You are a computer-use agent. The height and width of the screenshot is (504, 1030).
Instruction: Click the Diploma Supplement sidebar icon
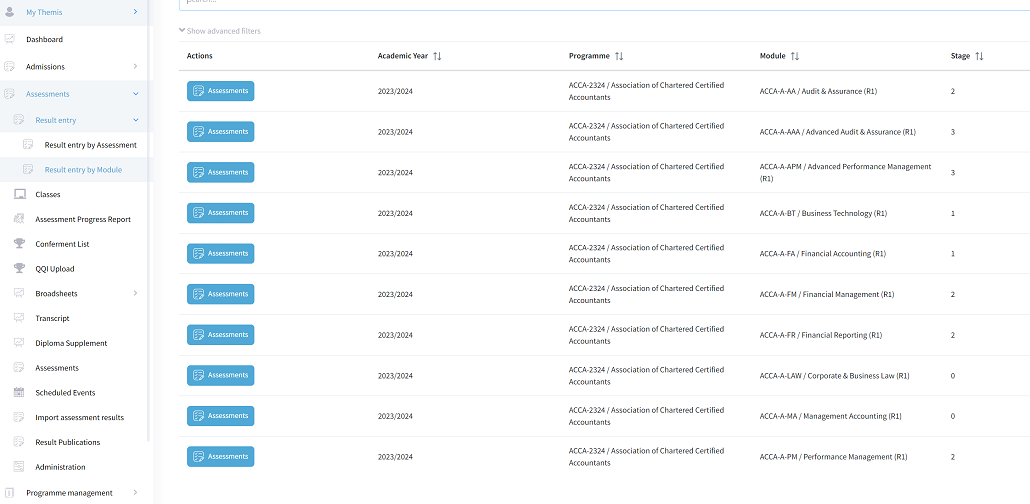point(19,343)
